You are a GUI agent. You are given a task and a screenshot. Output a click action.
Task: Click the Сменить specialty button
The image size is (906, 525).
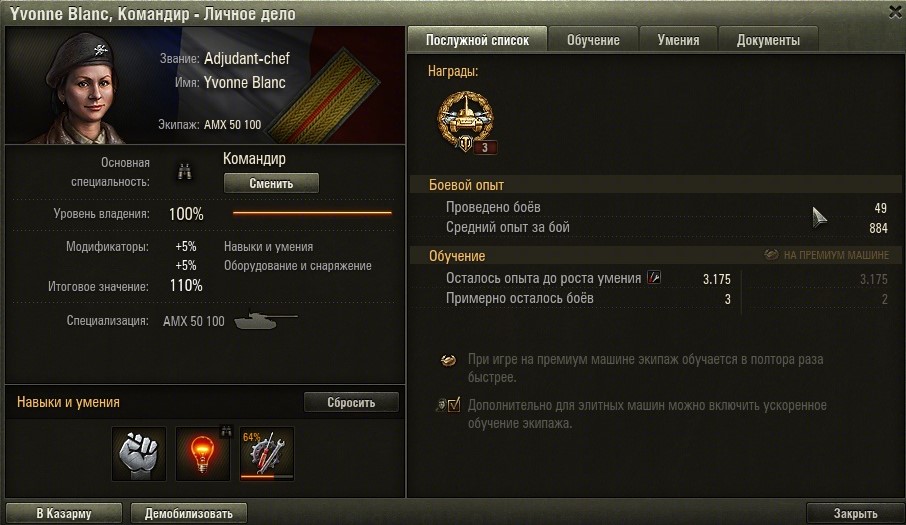[271, 184]
